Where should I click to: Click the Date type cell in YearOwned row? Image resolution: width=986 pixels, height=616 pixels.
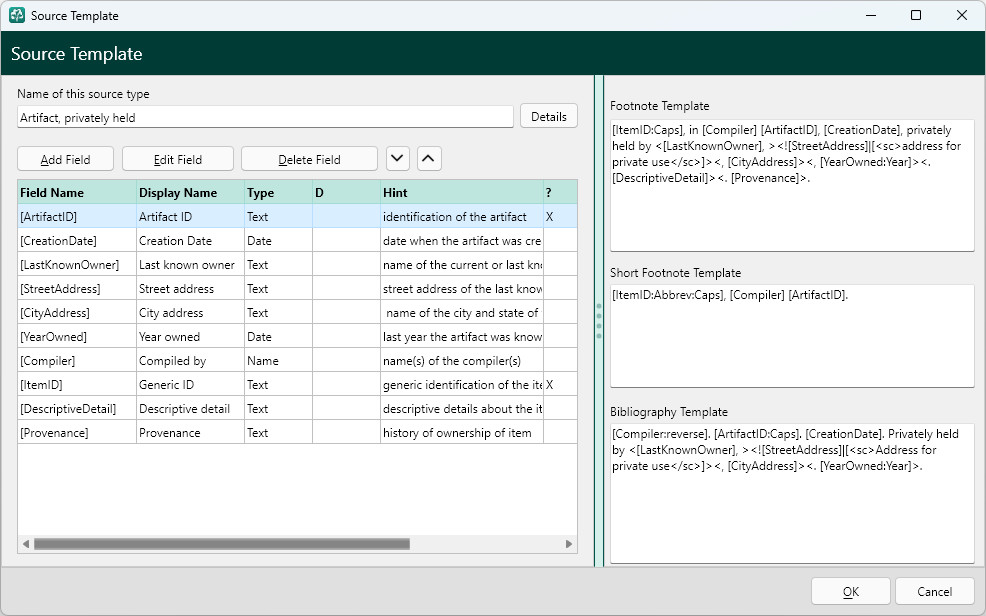279,336
